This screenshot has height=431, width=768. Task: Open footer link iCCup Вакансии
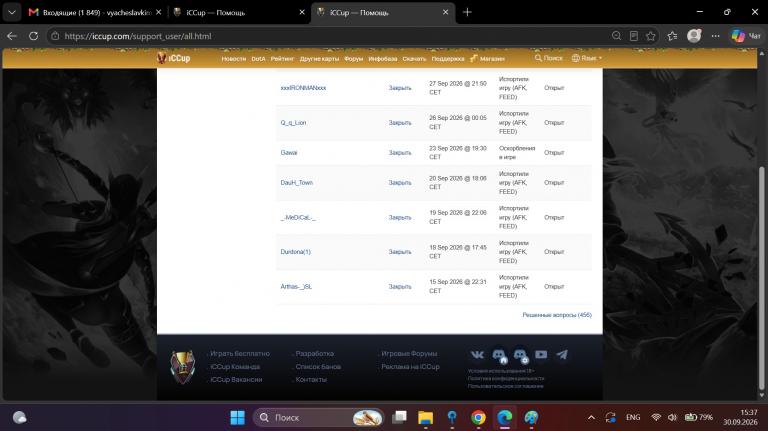click(x=236, y=380)
